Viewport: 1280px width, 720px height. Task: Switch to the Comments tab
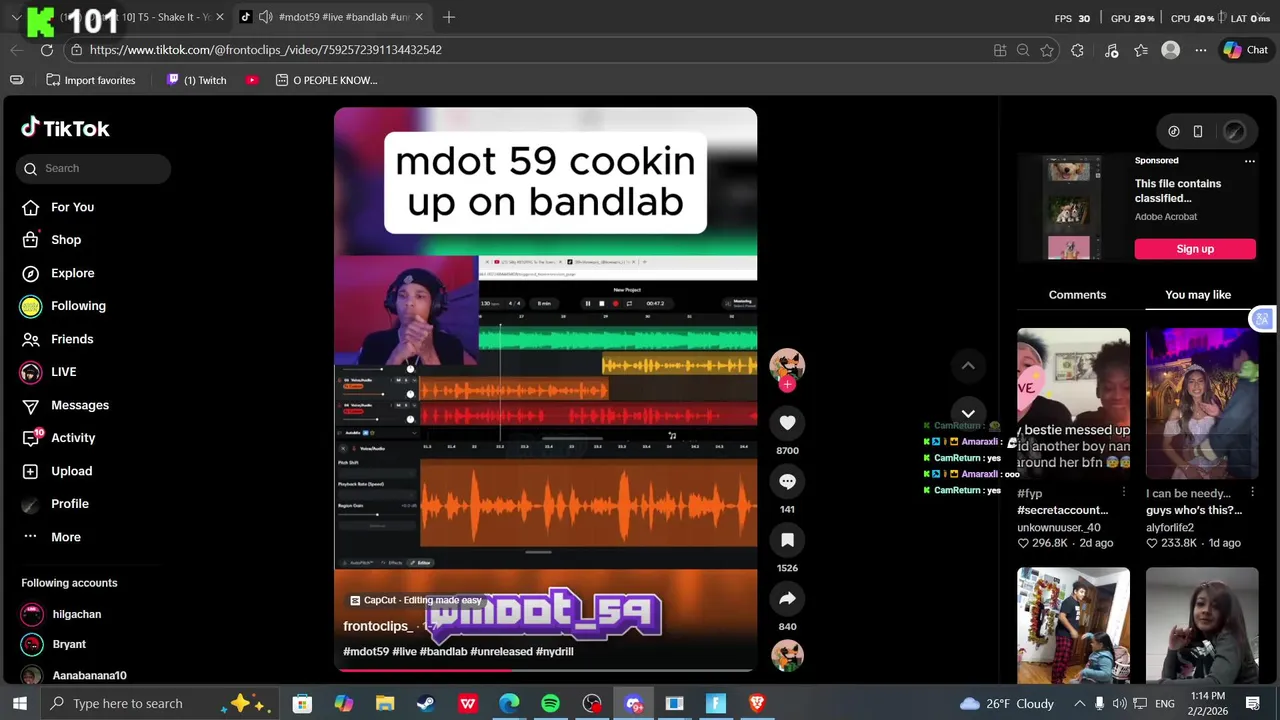[1077, 295]
